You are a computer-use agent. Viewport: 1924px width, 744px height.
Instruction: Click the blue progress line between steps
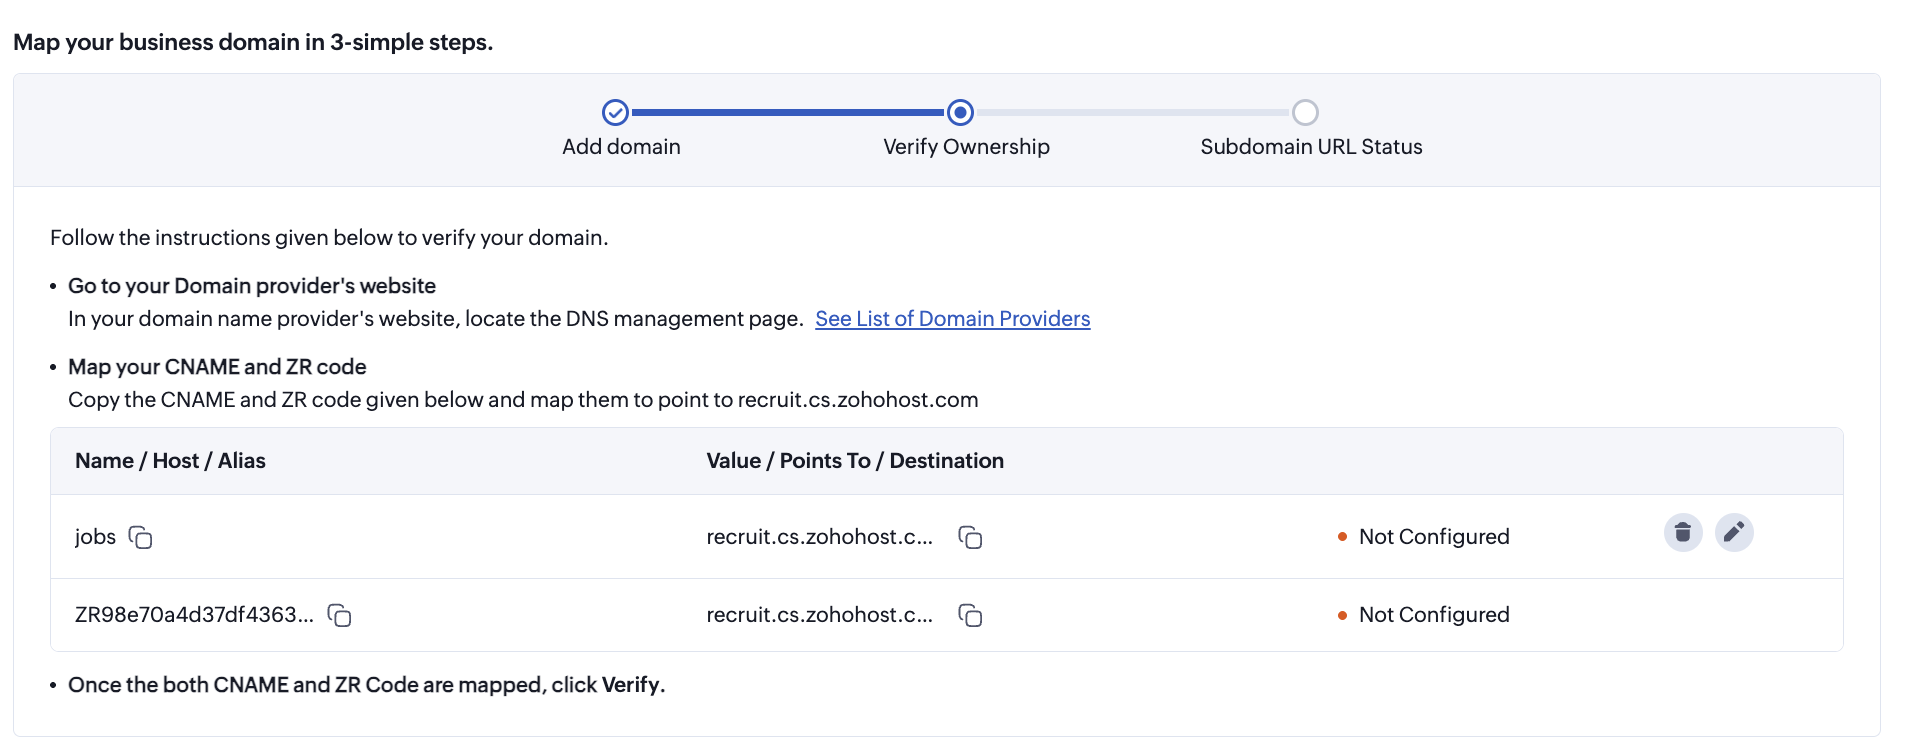point(787,112)
